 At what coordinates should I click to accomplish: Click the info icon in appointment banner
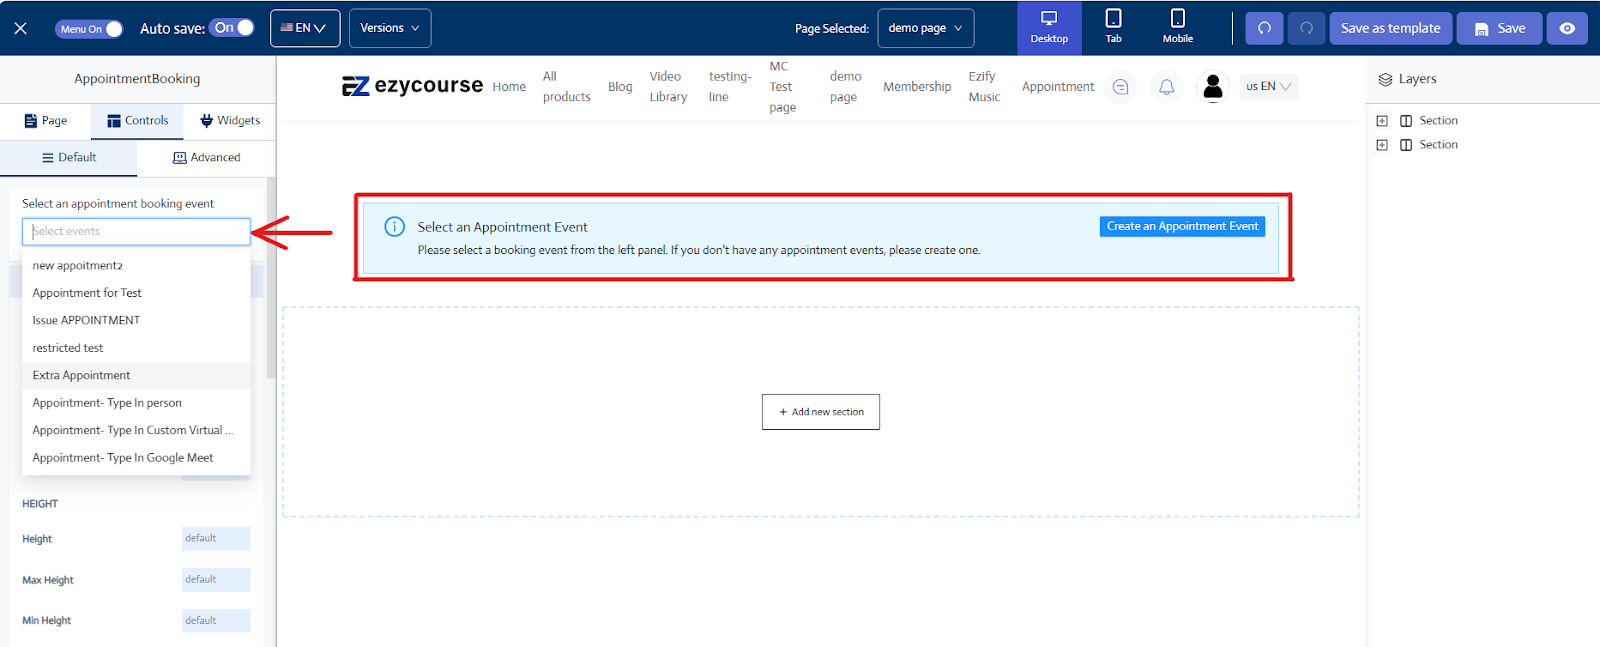395,227
